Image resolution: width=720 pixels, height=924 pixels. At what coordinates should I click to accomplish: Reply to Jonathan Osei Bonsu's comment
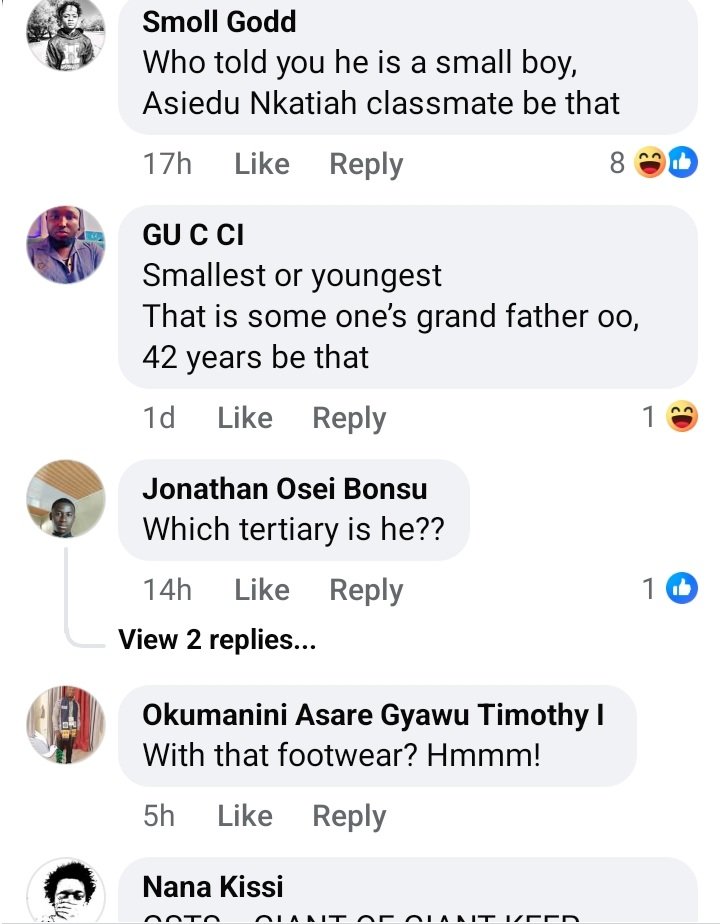click(366, 590)
